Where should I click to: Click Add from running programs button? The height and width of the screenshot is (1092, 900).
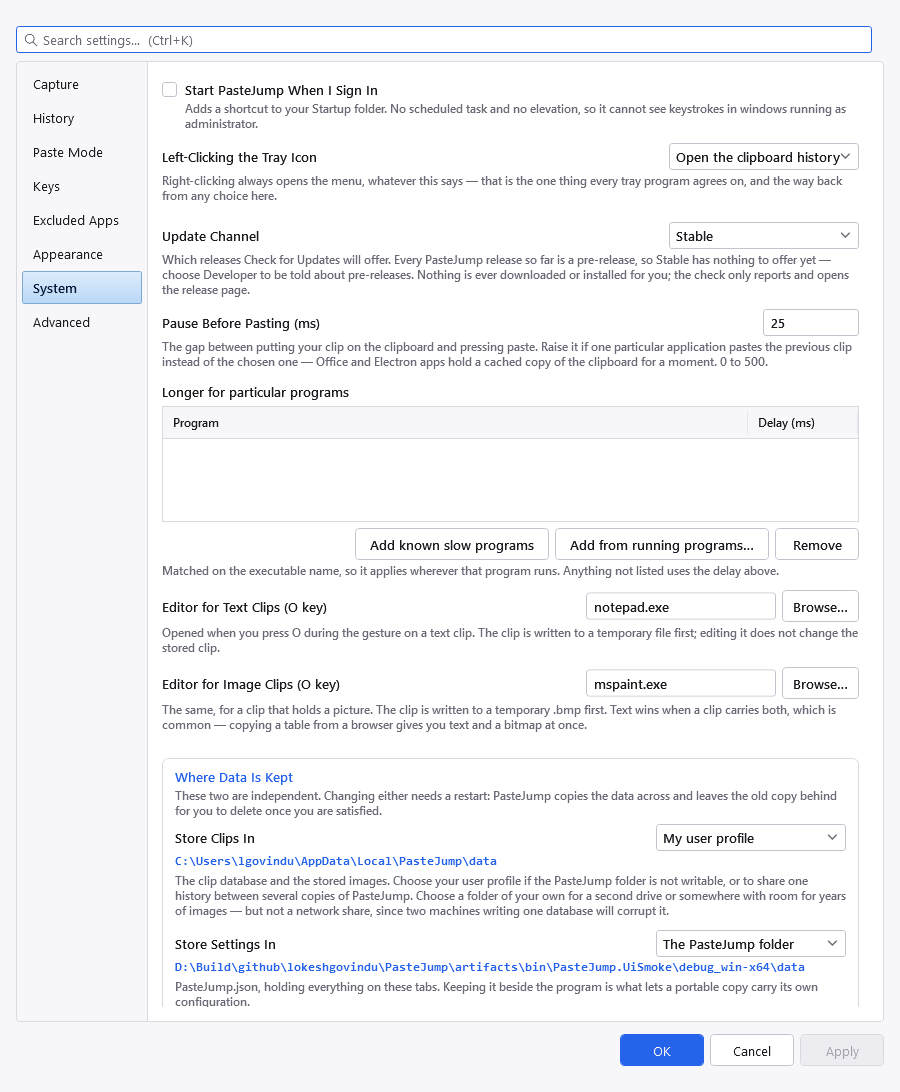pos(661,545)
